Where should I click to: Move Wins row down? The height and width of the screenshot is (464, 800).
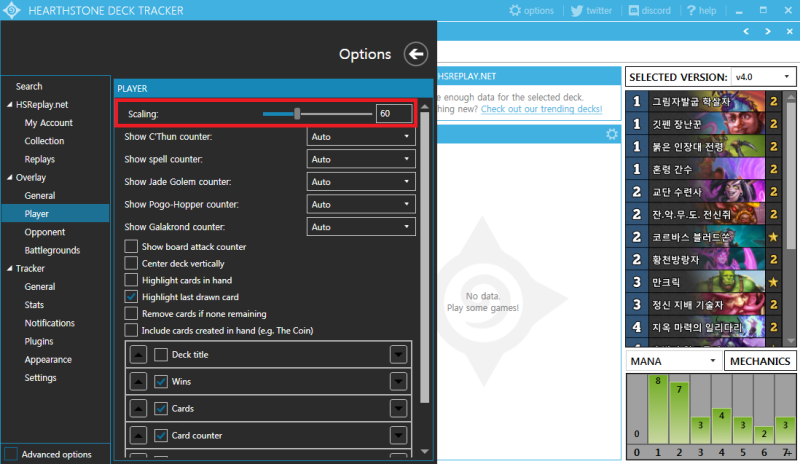[398, 382]
